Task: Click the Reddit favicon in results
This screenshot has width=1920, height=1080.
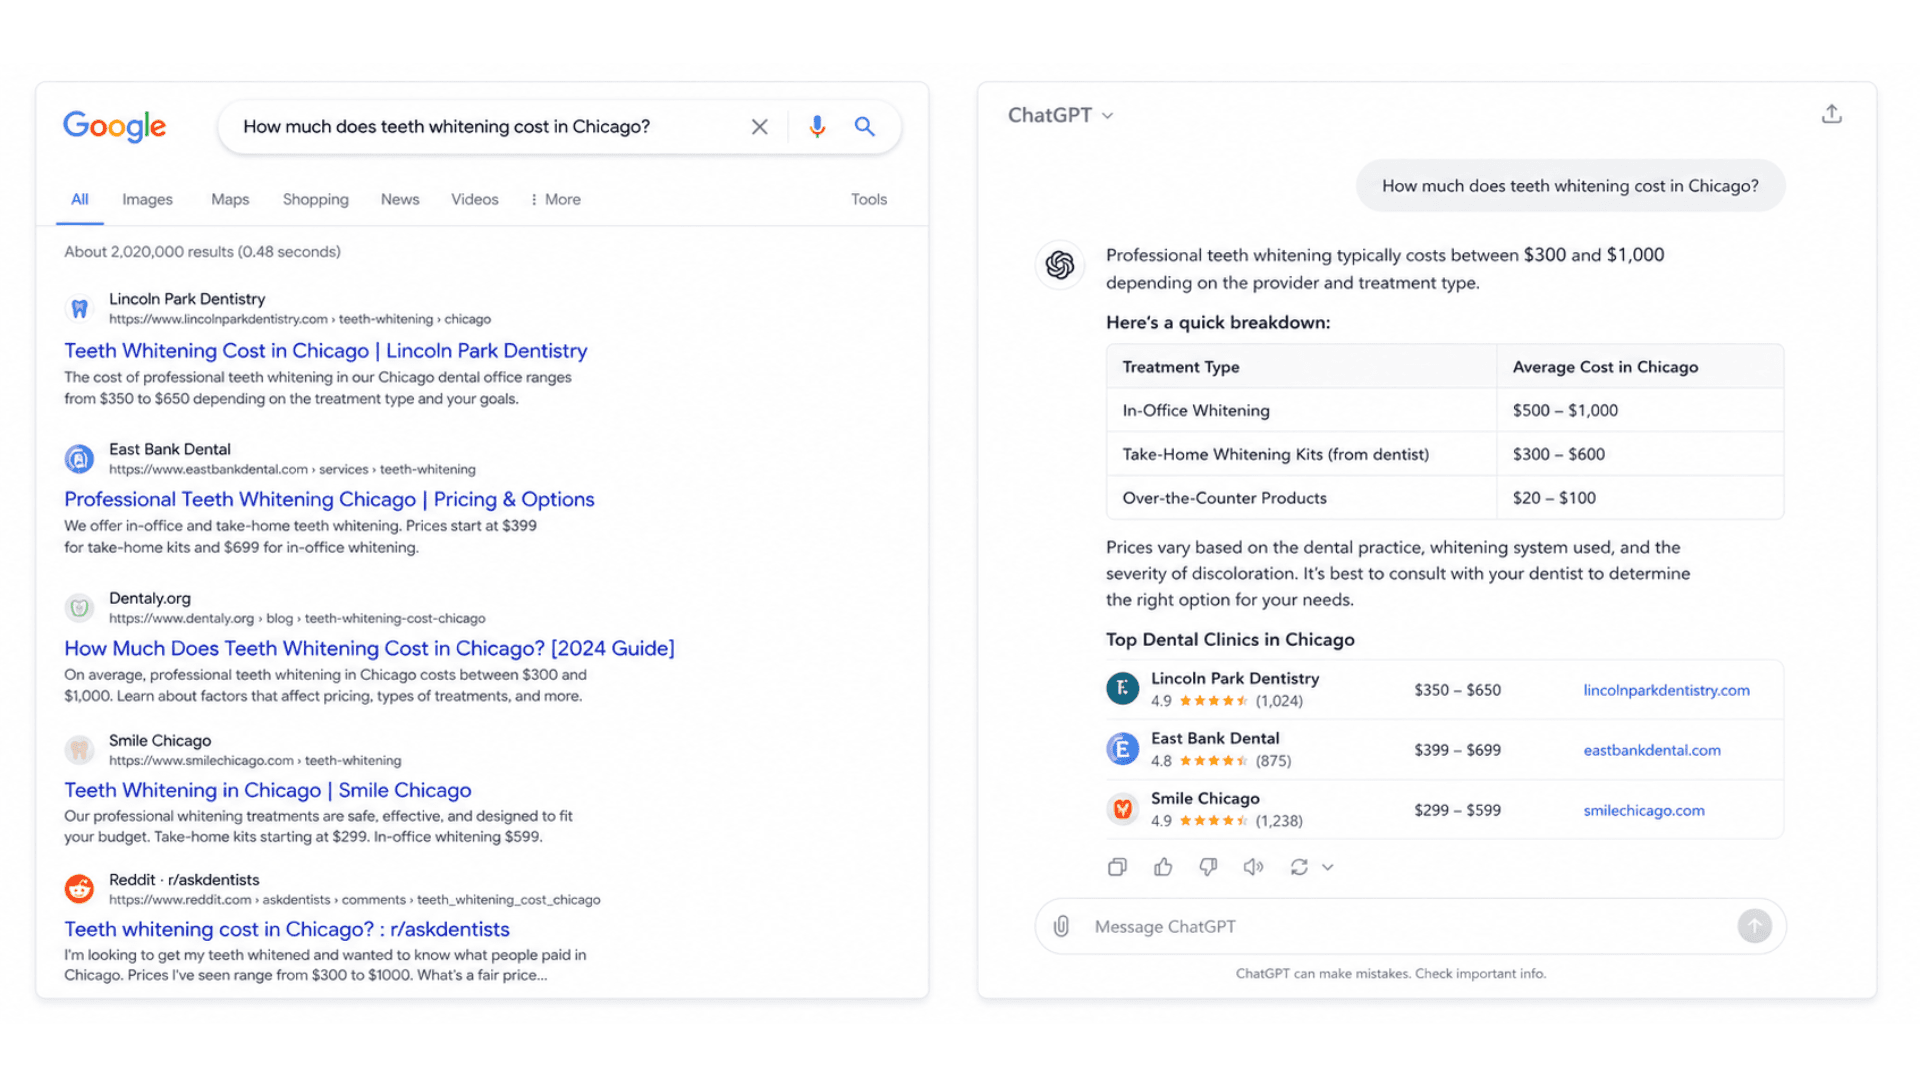Action: (x=80, y=888)
